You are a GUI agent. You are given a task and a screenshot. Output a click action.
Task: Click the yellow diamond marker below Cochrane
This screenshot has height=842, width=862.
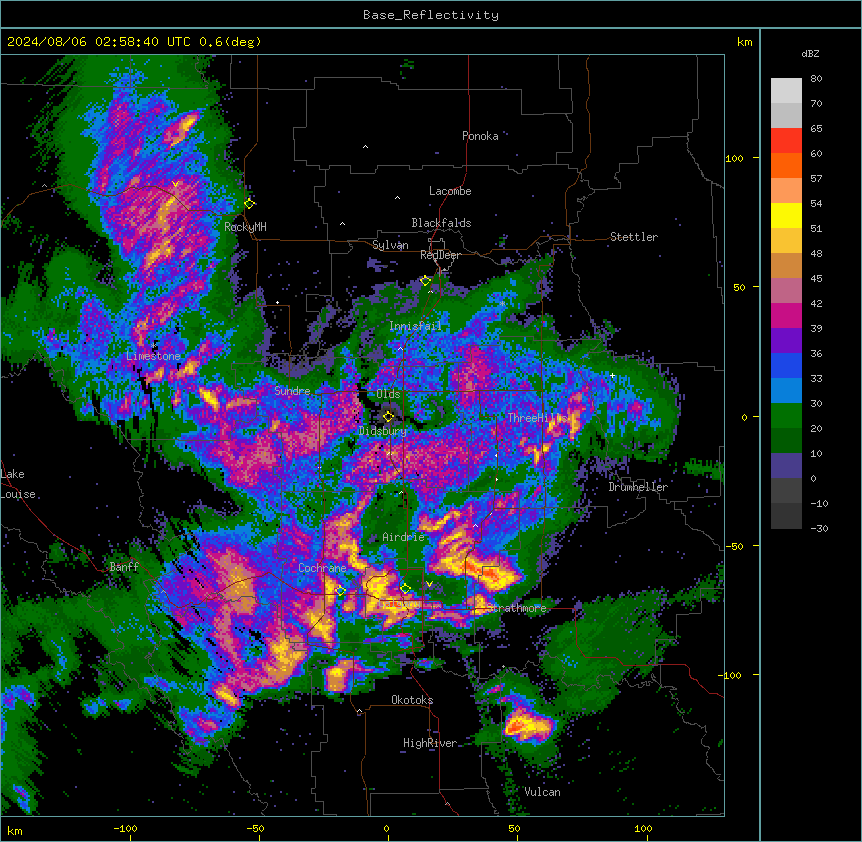coord(340,590)
